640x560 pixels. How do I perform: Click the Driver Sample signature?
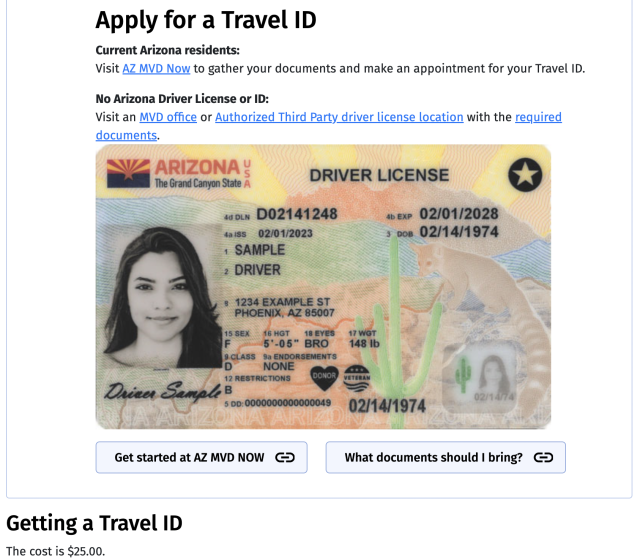click(x=162, y=391)
